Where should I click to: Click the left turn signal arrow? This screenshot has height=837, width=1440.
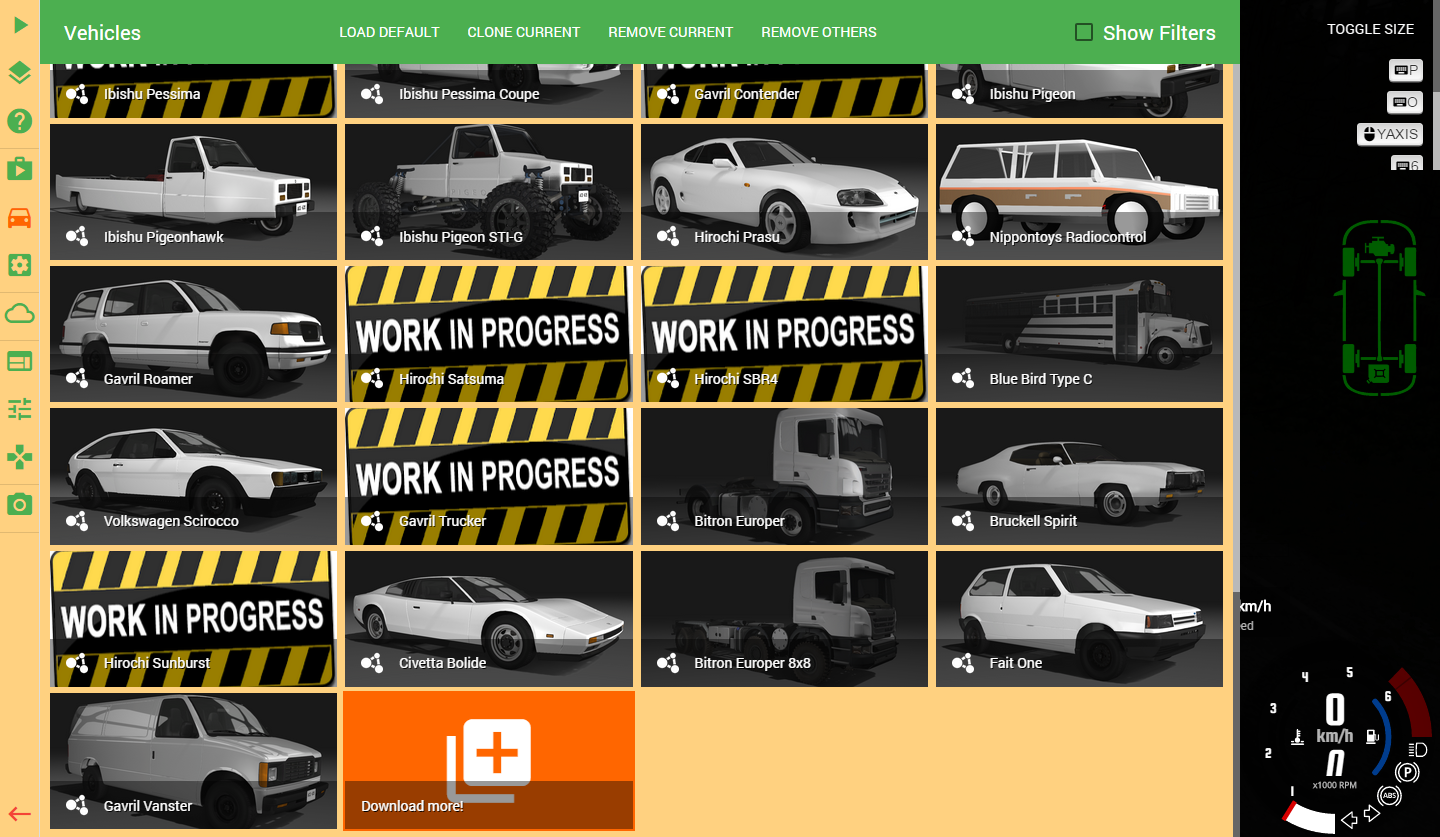point(1349,821)
